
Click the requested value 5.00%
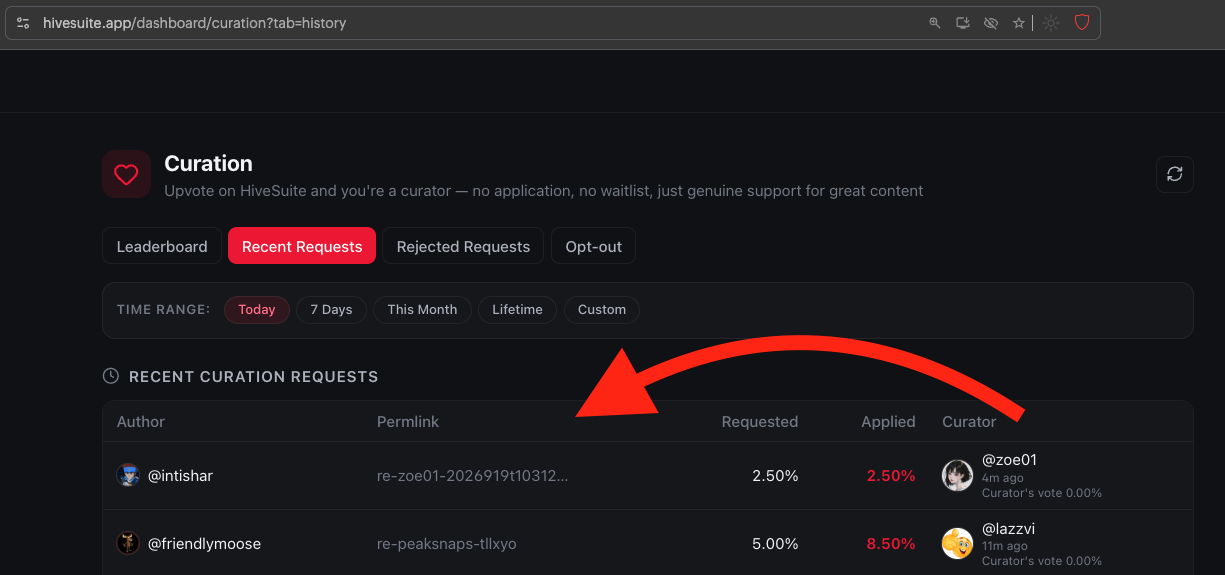pyautogui.click(x=775, y=544)
